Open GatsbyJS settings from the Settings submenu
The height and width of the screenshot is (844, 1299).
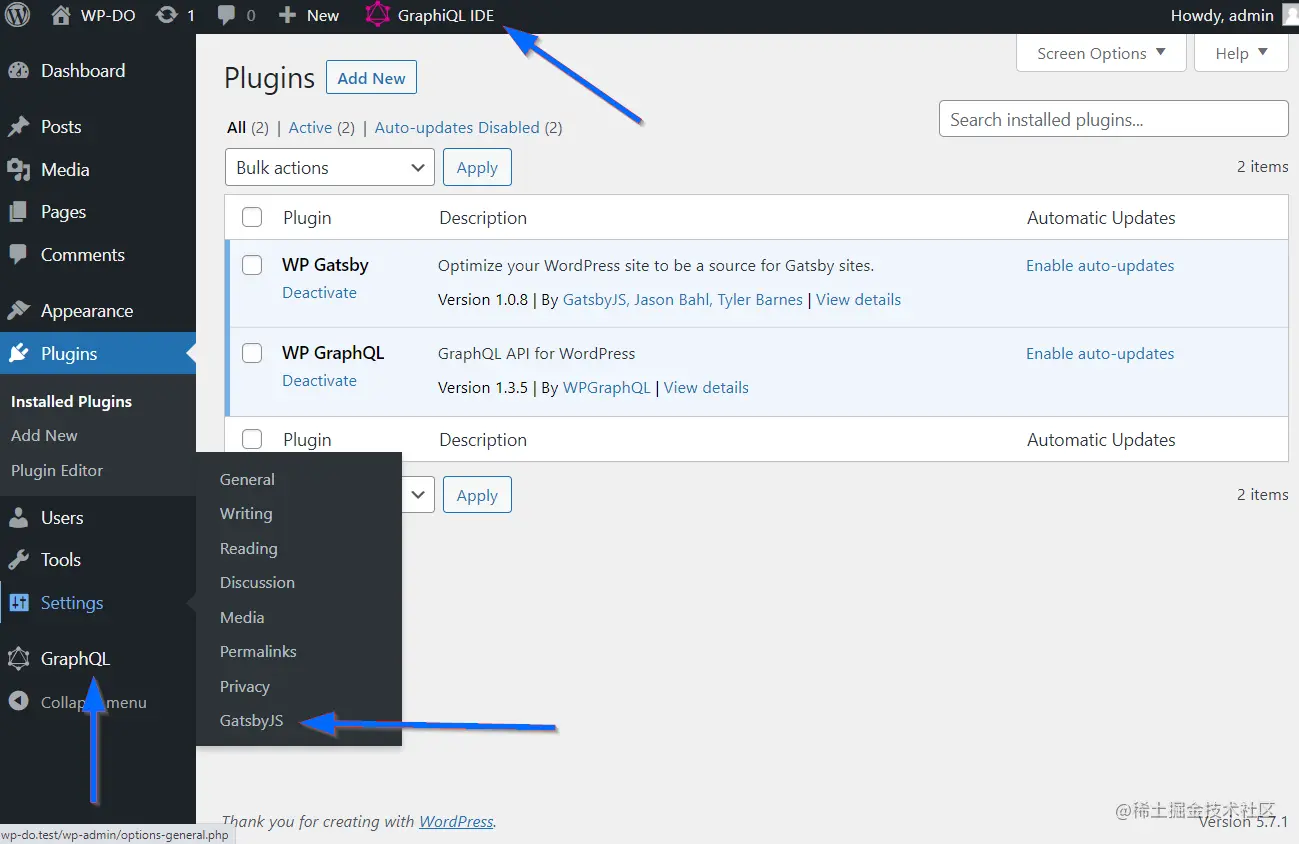[250, 720]
